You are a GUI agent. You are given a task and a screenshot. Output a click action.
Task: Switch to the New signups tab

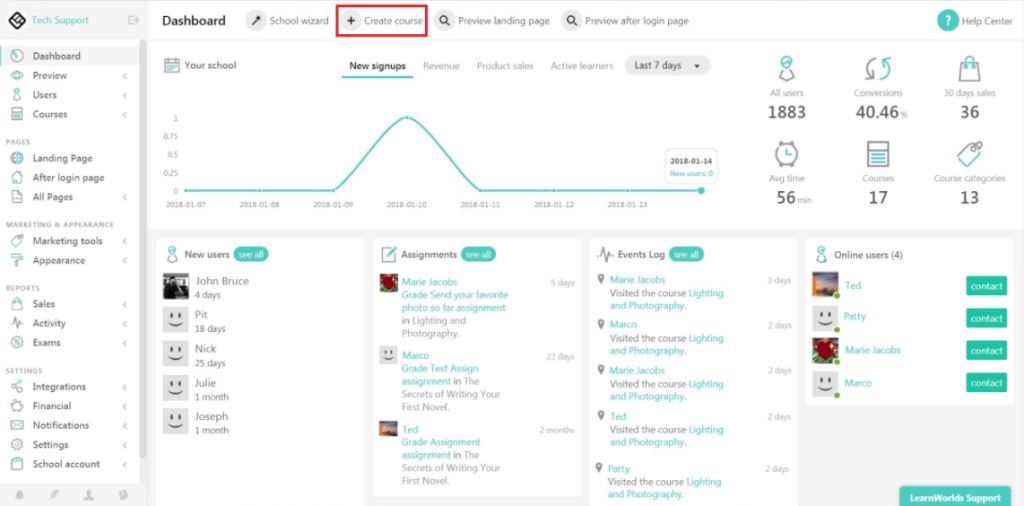coord(377,66)
